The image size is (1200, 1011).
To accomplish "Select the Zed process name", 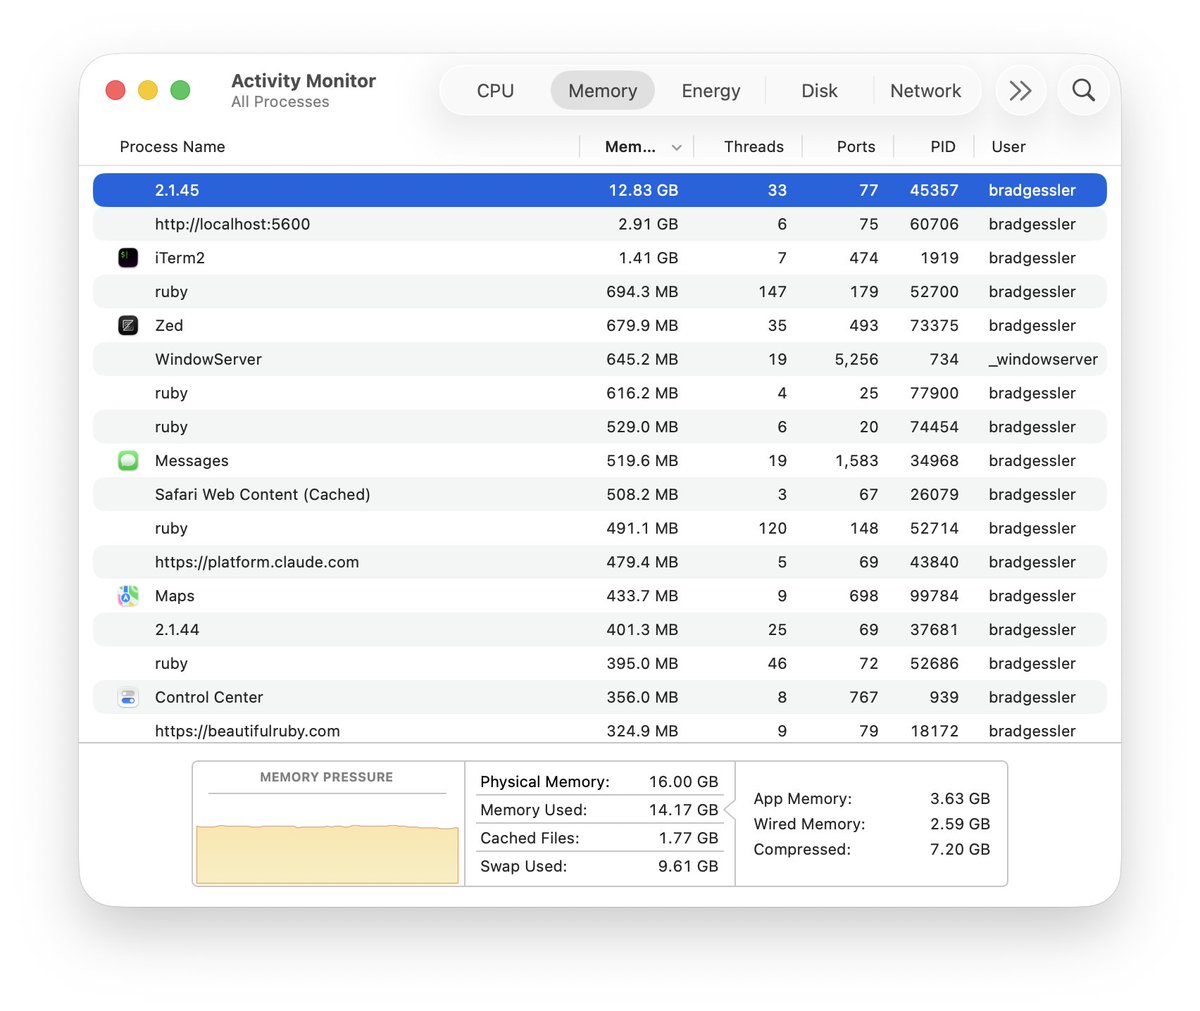I will (x=169, y=325).
